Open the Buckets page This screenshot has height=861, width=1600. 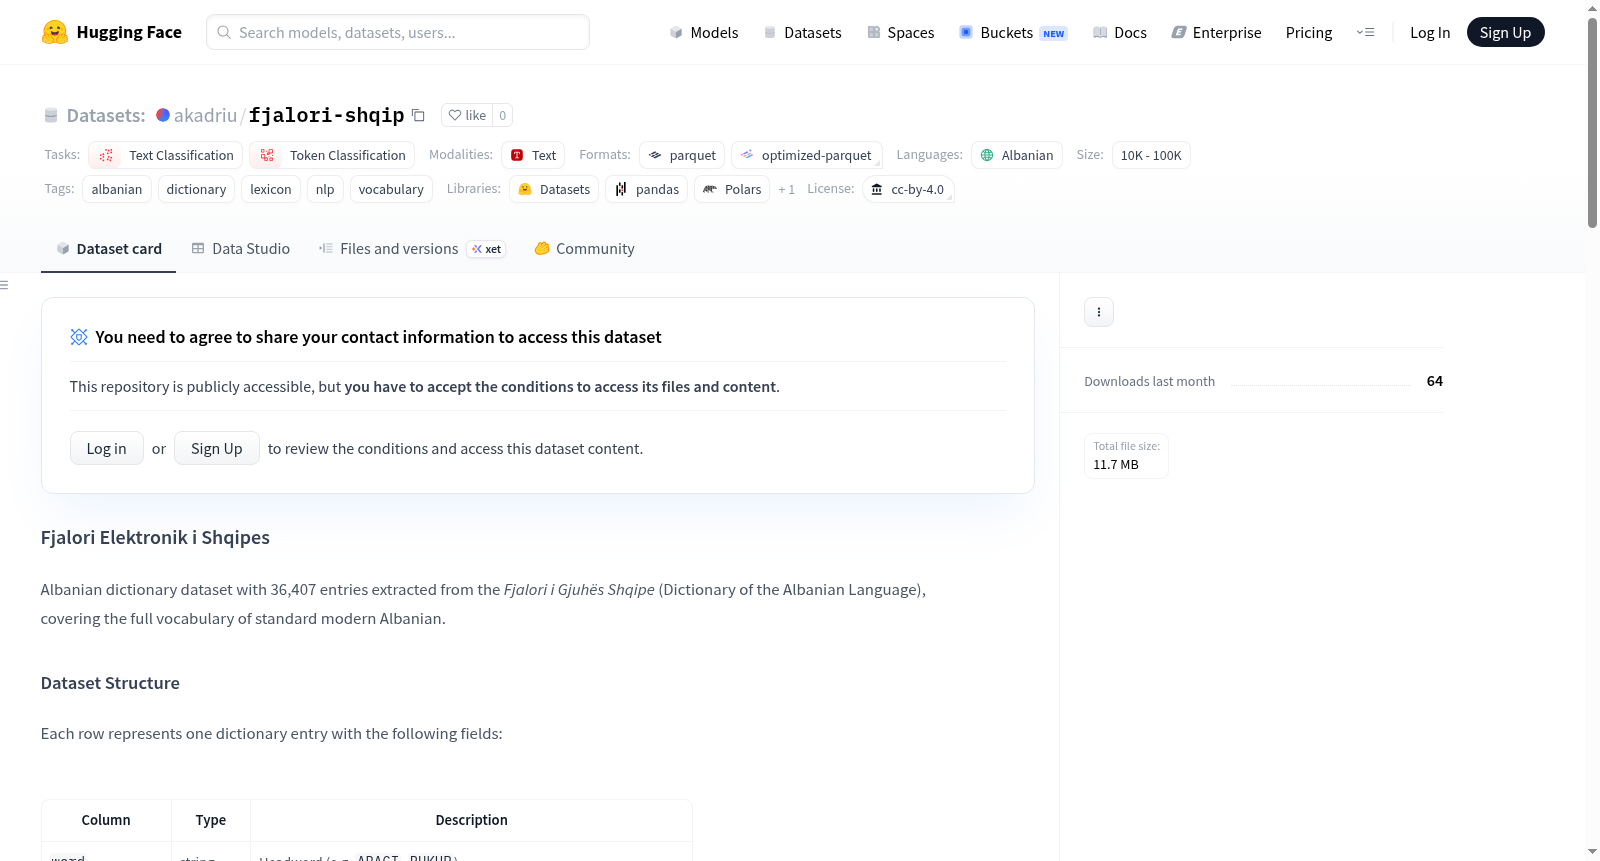click(1013, 32)
